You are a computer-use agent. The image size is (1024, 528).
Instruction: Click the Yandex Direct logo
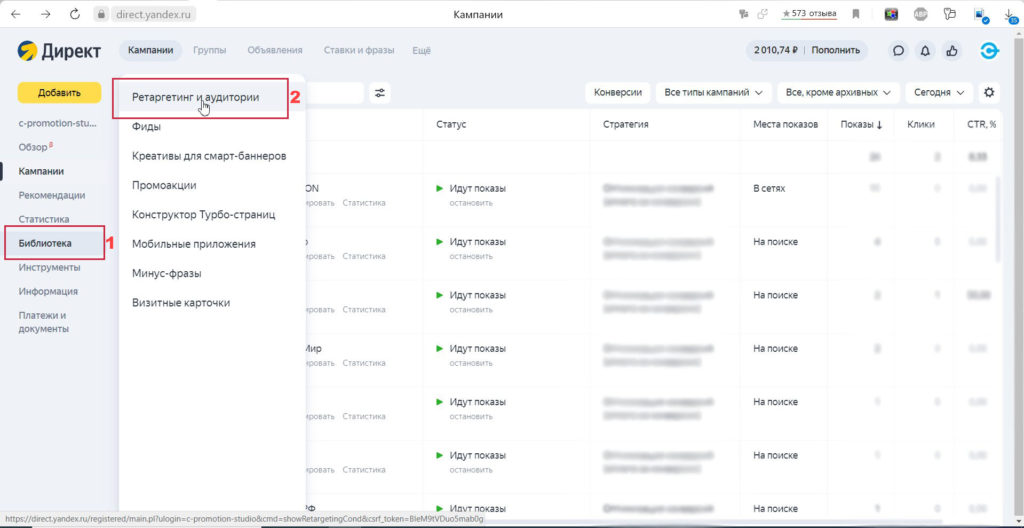point(58,51)
